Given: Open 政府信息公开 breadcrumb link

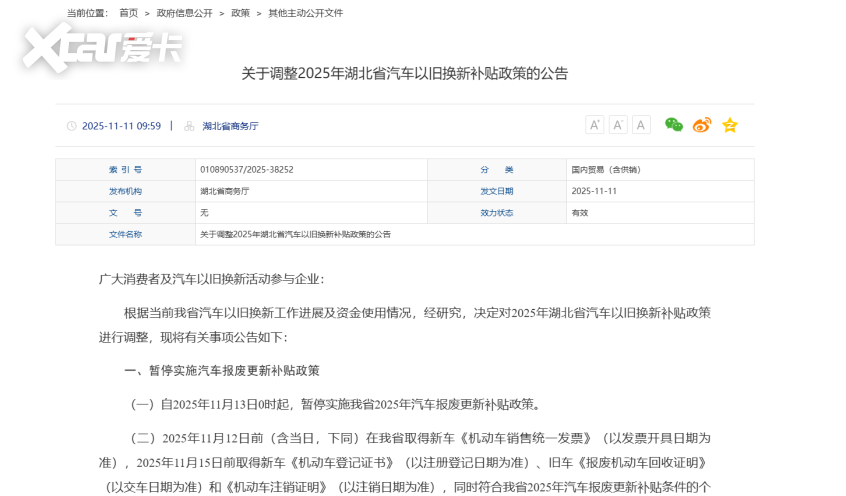Looking at the screenshot, I should pos(184,13).
